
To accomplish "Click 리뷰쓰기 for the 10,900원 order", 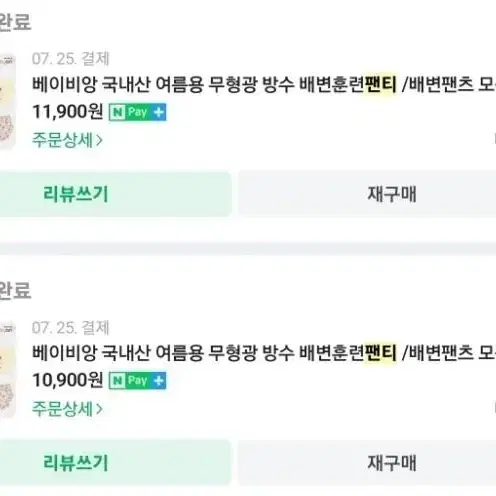I will (115, 463).
